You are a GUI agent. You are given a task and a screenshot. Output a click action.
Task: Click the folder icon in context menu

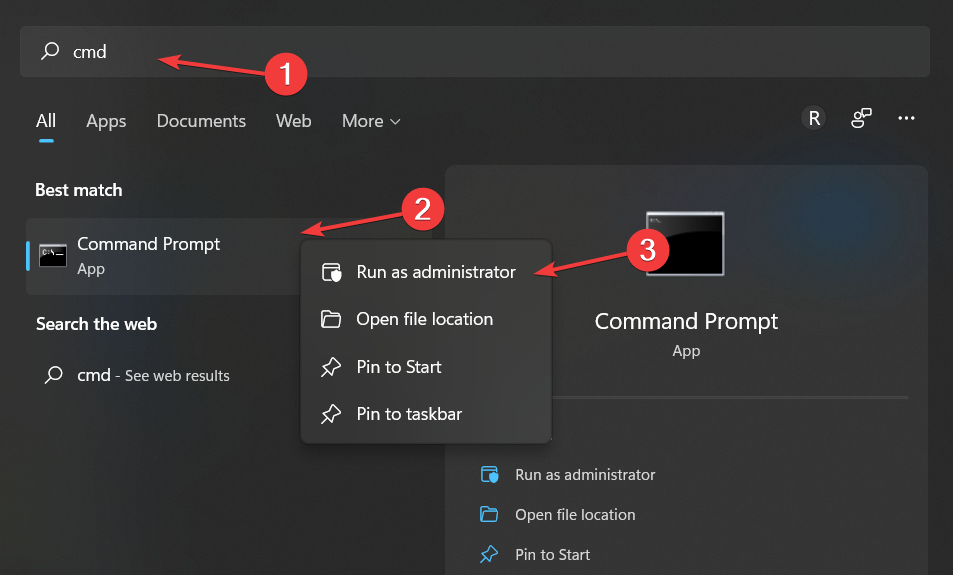pos(331,319)
